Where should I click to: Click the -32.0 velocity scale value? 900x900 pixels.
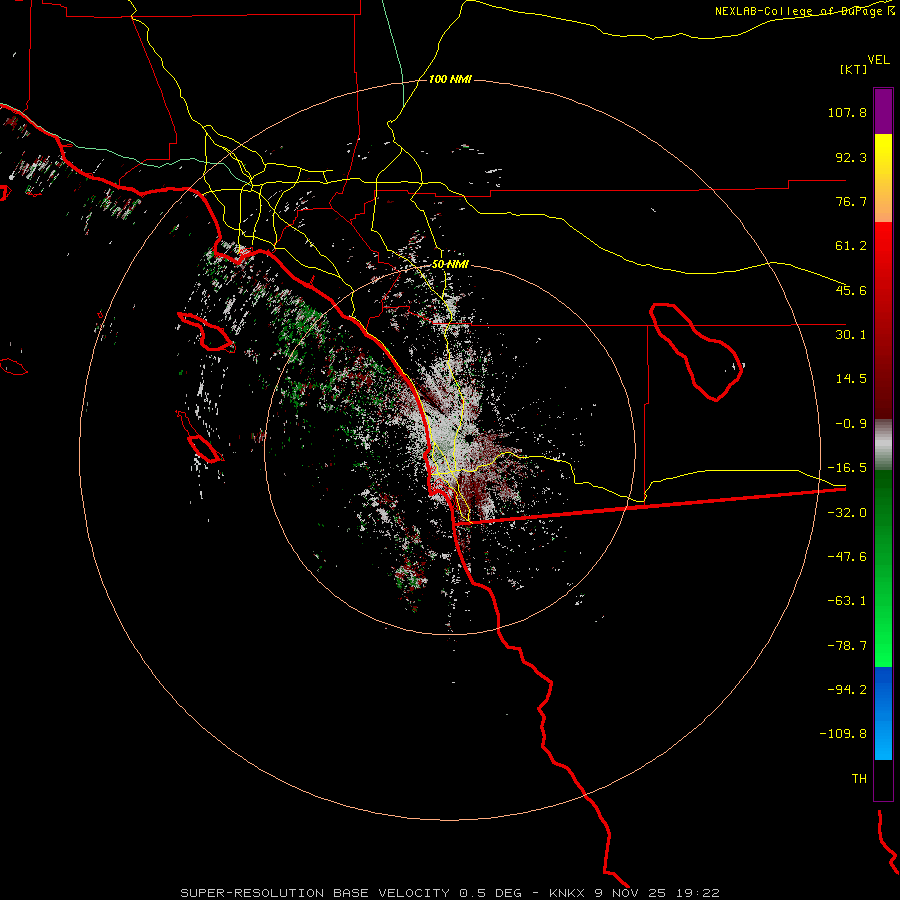tap(847, 513)
